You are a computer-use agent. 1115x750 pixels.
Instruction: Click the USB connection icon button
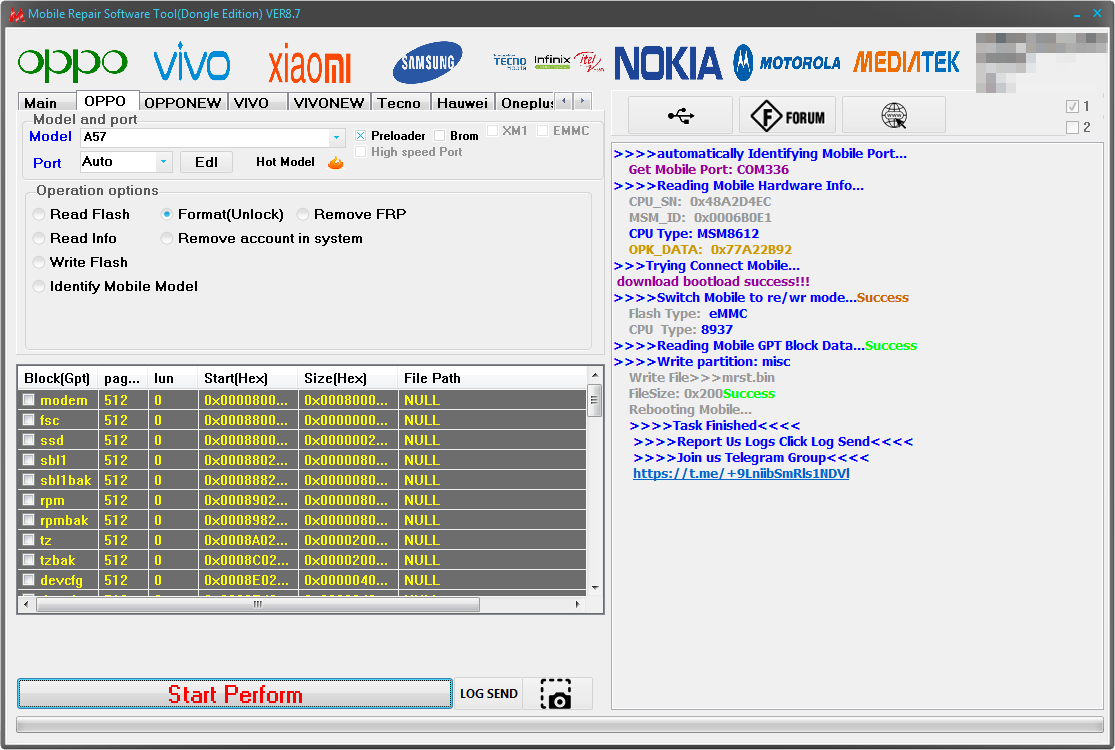[681, 115]
